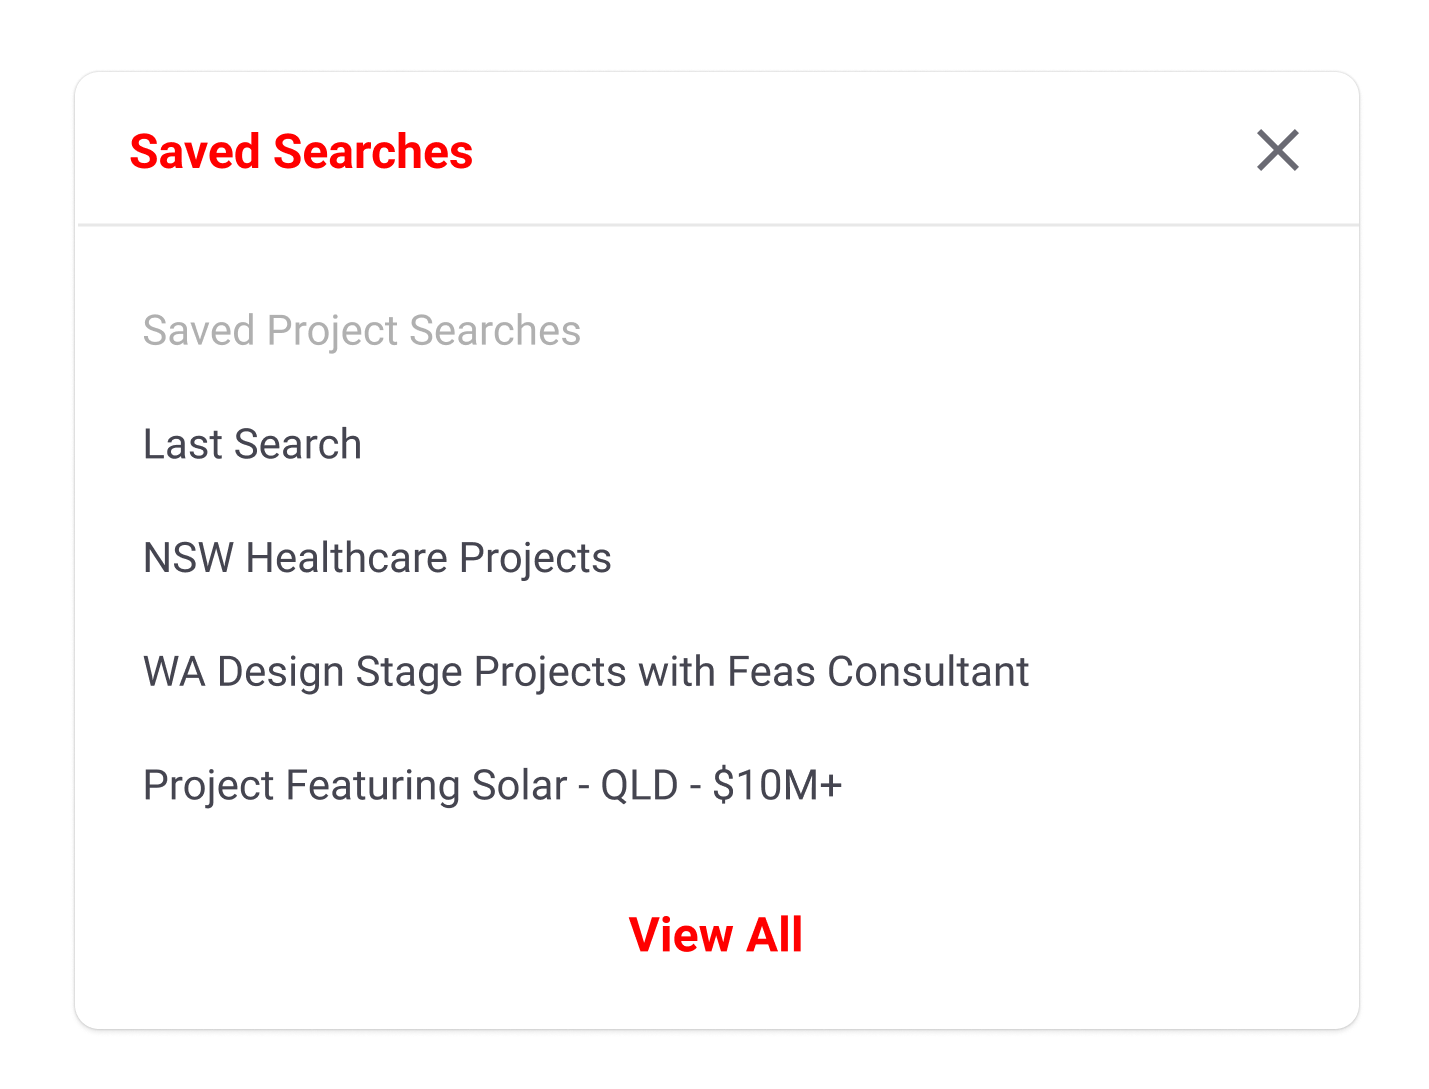The width and height of the screenshot is (1429, 1089).
Task: Click the Saved Project Searches section label
Action: pos(362,331)
